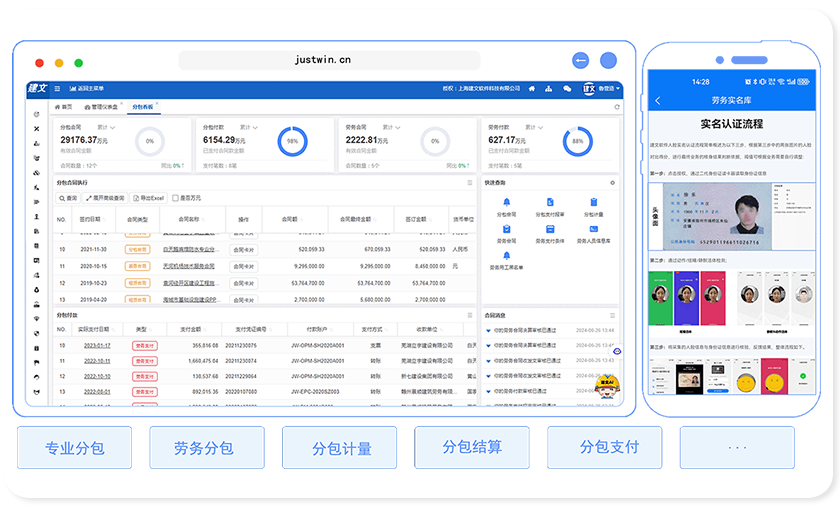
Task: Click the home icon in the top header
Action: click(531, 89)
